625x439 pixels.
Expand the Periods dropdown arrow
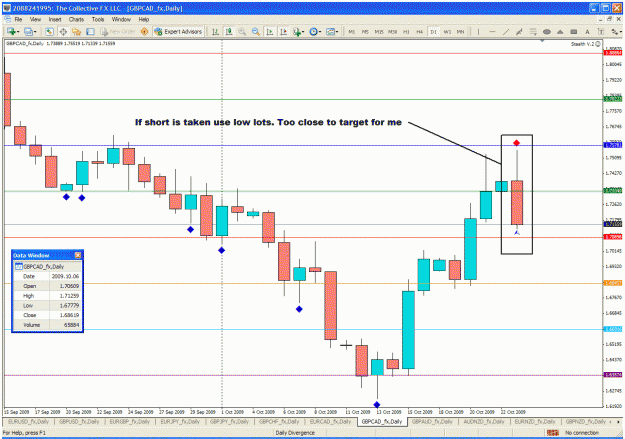(x=320, y=32)
